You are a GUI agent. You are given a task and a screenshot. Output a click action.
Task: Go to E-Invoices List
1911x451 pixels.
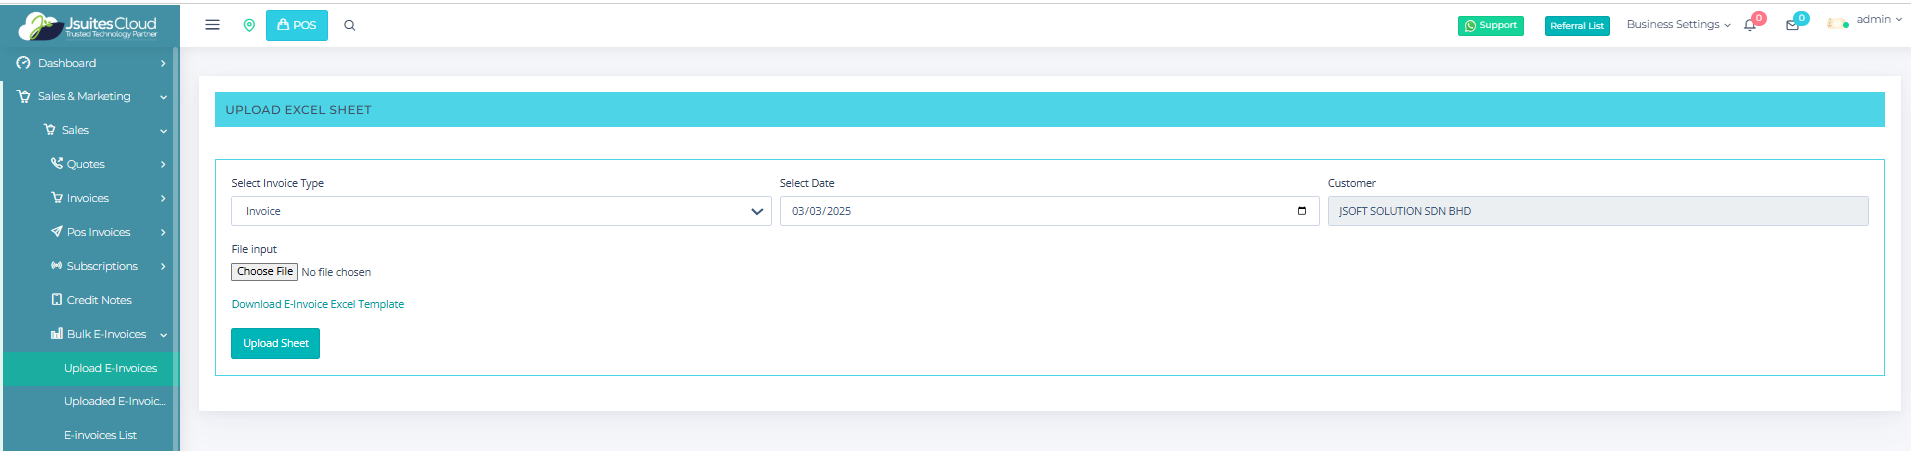pyautogui.click(x=100, y=435)
